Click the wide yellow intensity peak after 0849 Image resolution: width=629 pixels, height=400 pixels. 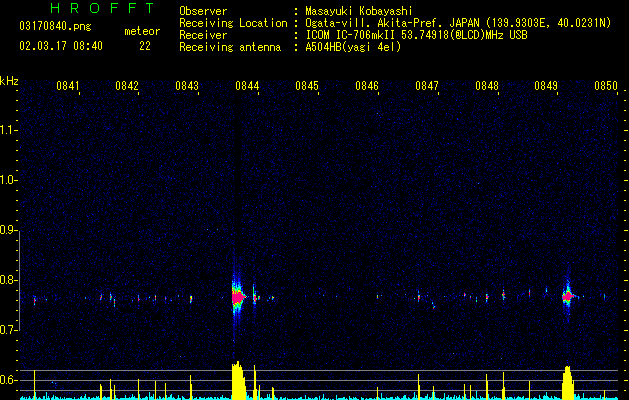[568, 383]
